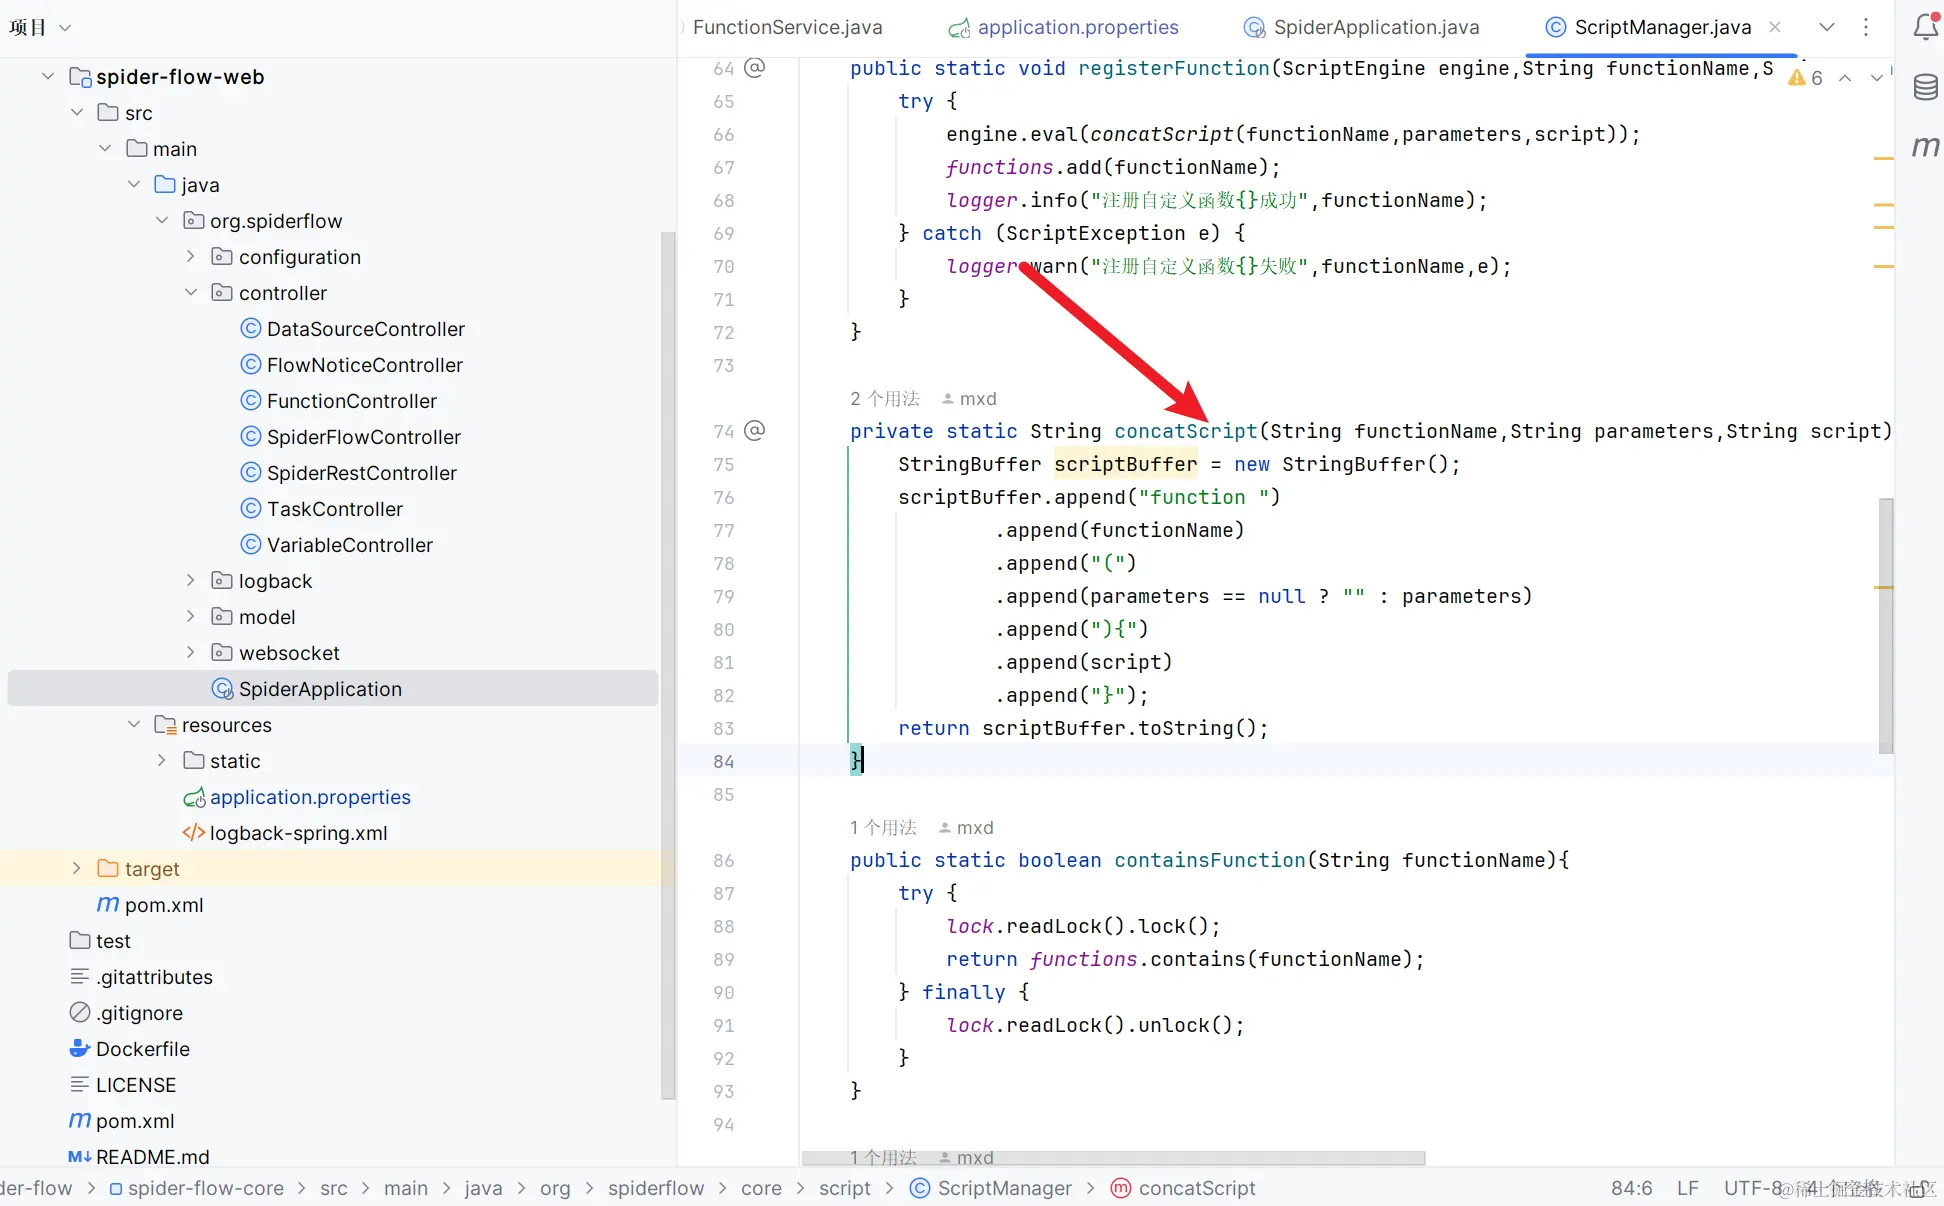Close the ScriptManager.java tab

click(x=1775, y=27)
